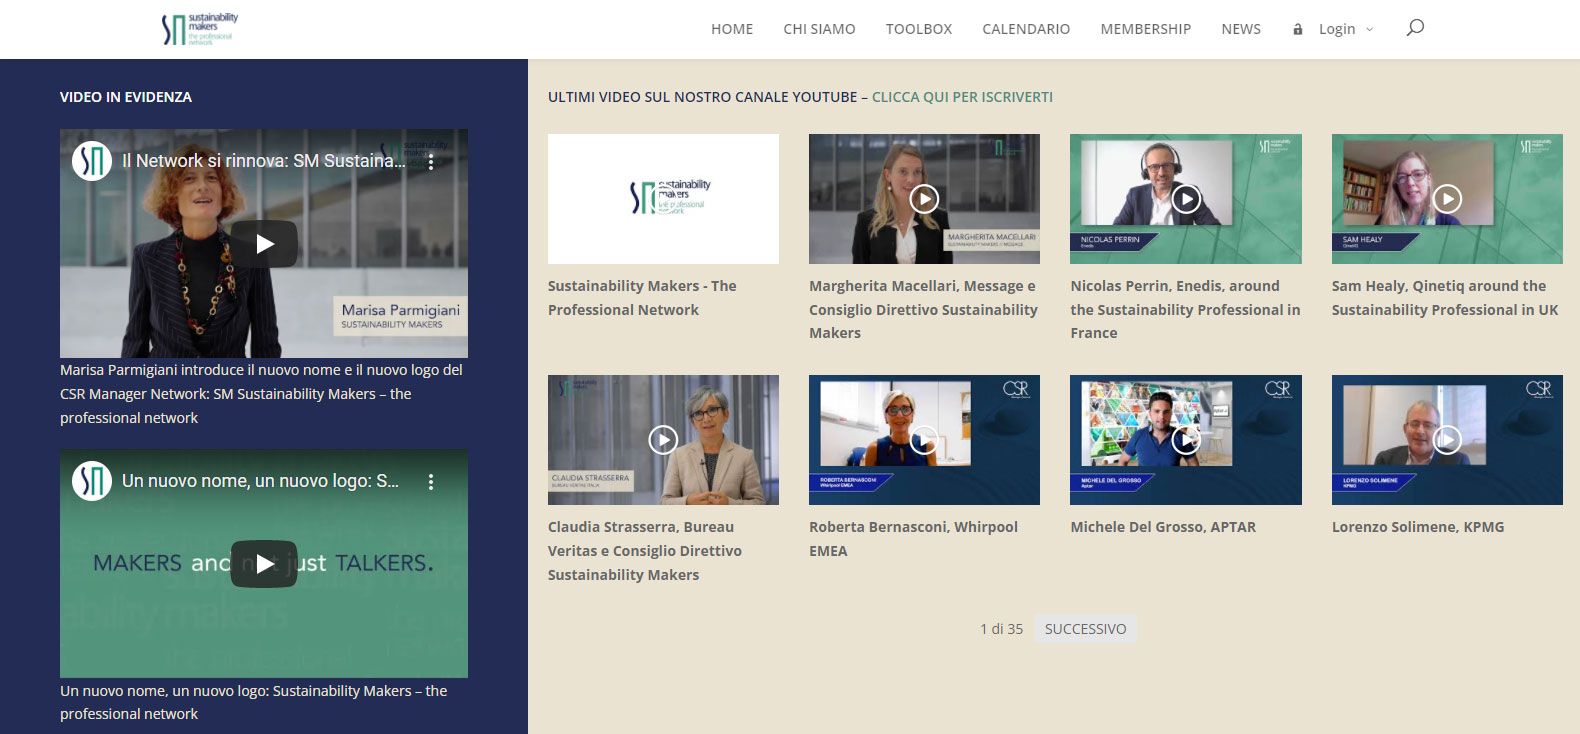The width and height of the screenshot is (1580, 734).
Task: Click the 'VIDEO IN EVIDENZA' heading
Action: point(126,97)
